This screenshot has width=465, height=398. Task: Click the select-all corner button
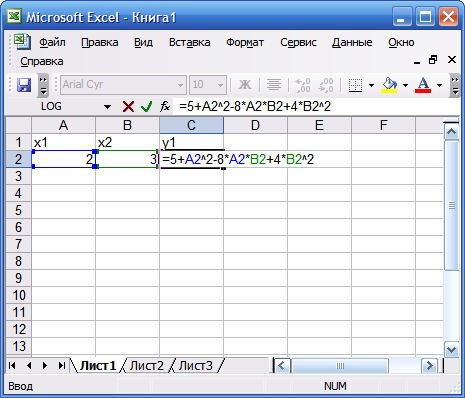19,126
